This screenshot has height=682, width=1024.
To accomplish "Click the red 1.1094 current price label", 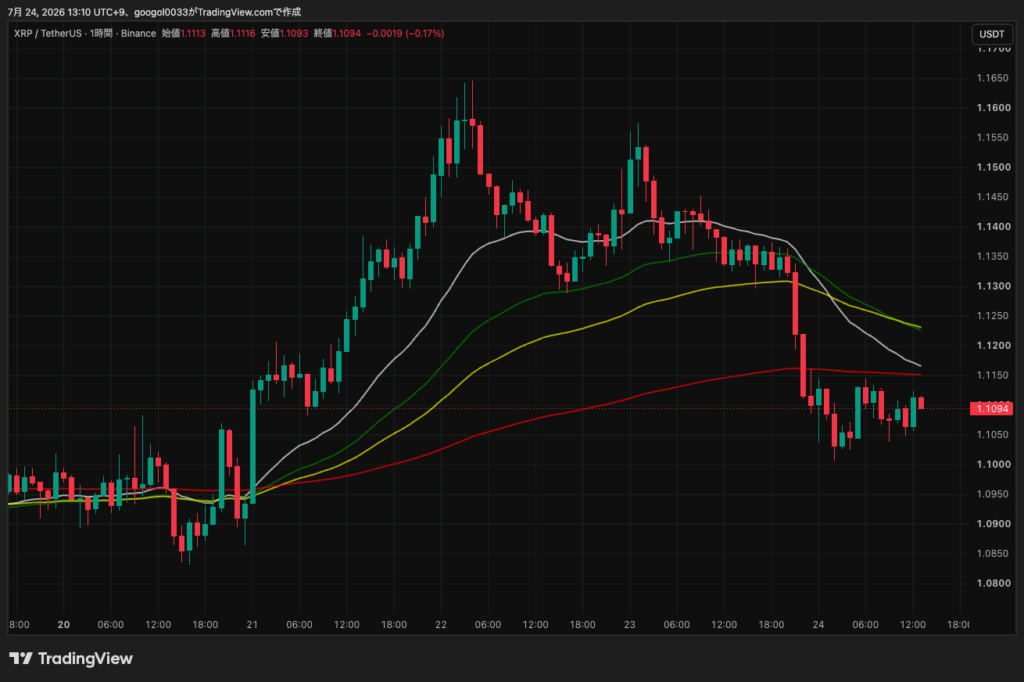I will coord(991,408).
